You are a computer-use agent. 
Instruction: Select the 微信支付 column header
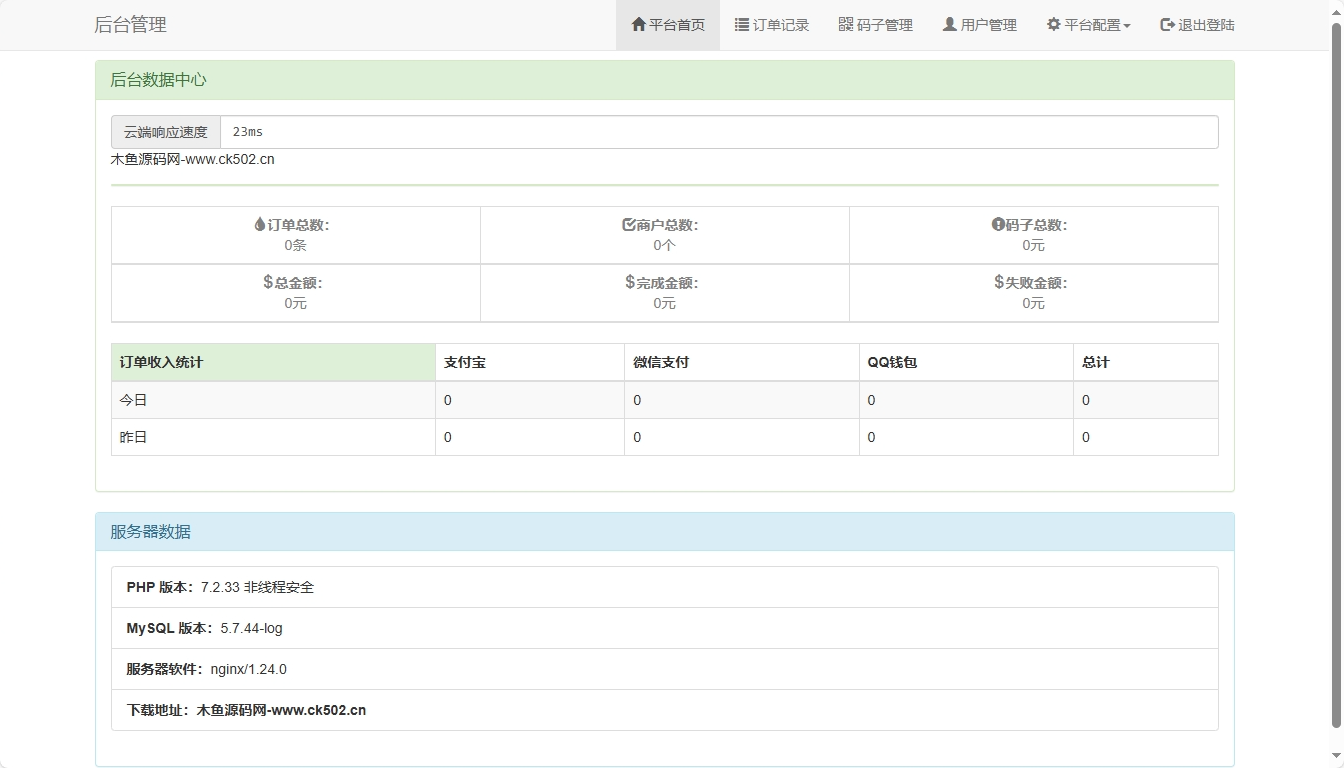click(742, 362)
